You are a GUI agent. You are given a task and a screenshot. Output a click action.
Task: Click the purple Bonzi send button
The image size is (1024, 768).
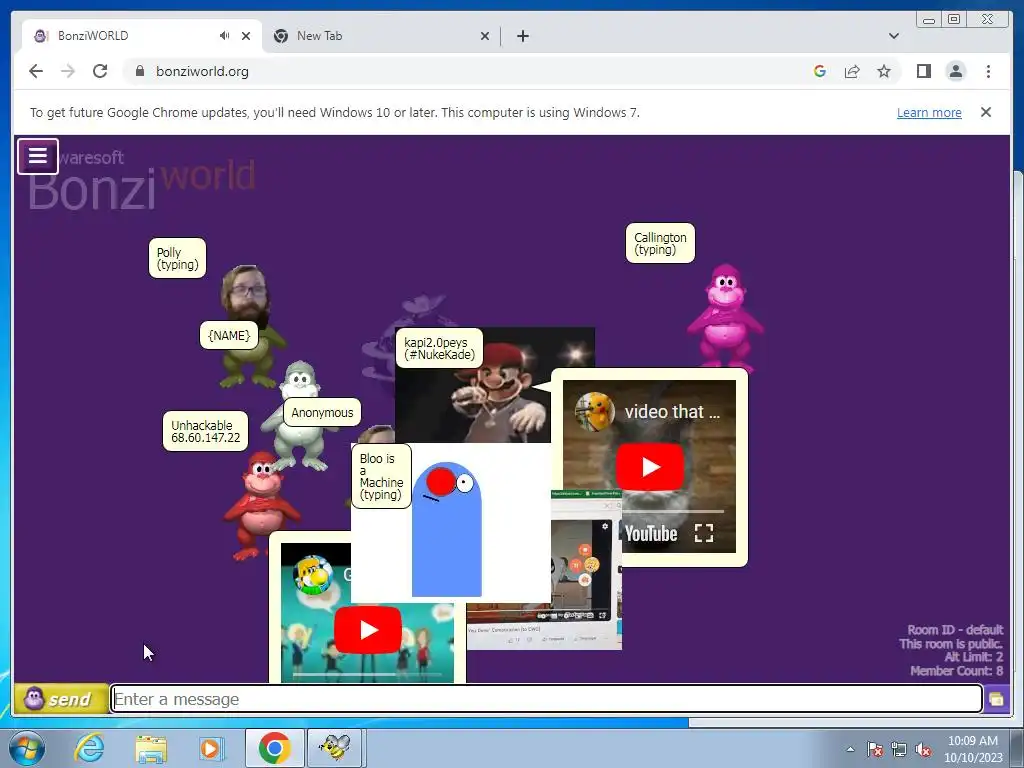click(x=61, y=699)
